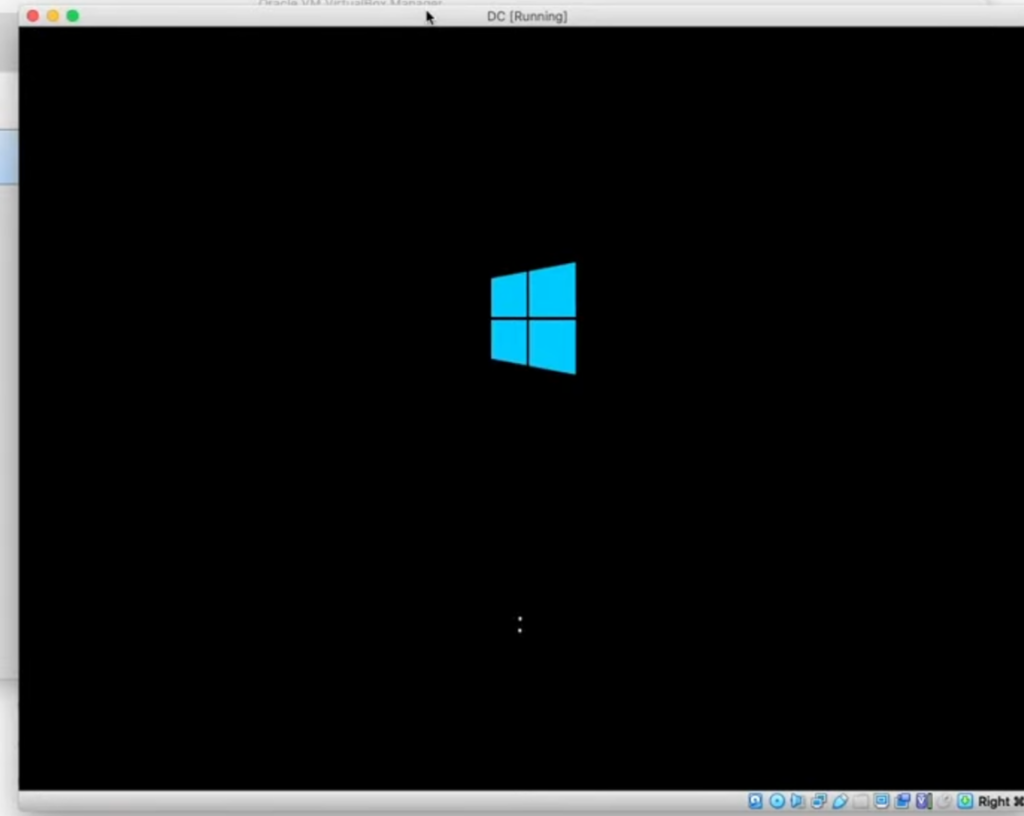Viewport: 1024px width, 816px height.
Task: Click the DC [Running] window title
Action: tap(526, 16)
